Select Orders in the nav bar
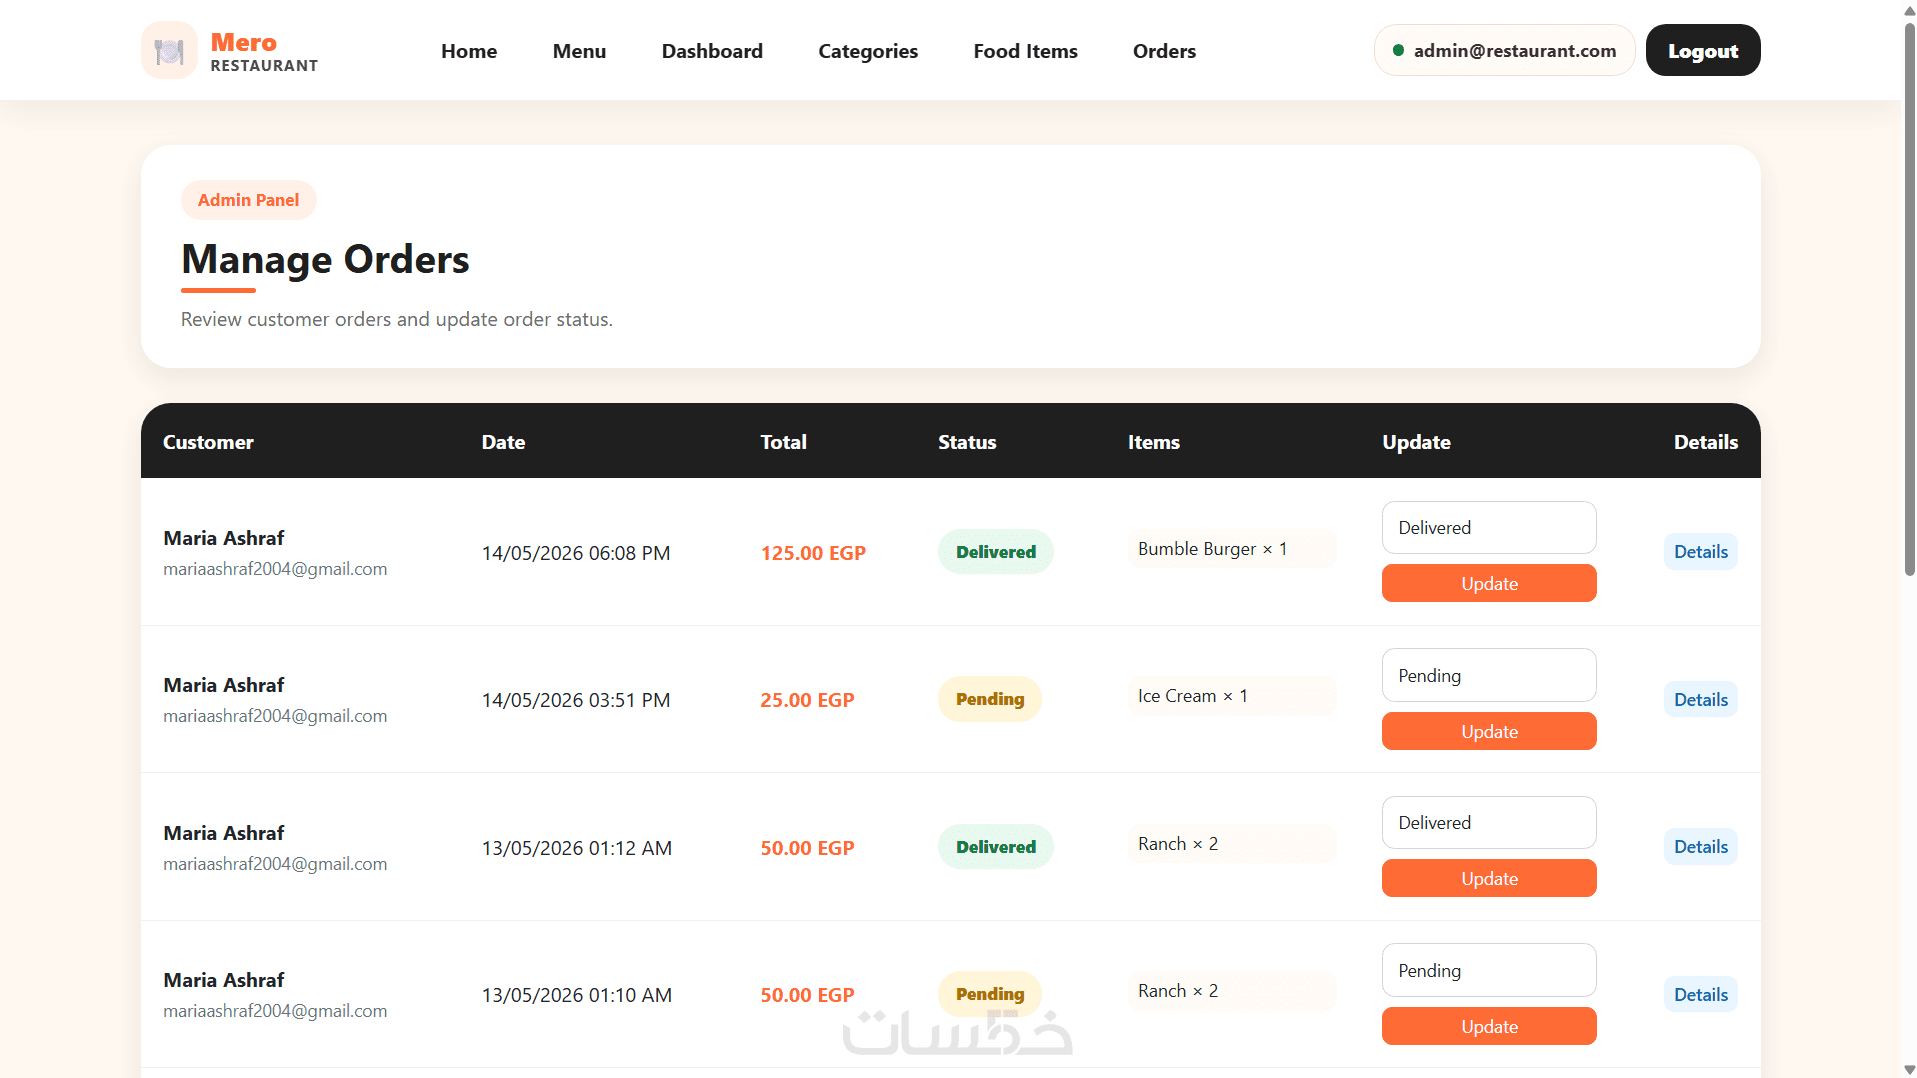Image resolution: width=1917 pixels, height=1078 pixels. coord(1164,51)
